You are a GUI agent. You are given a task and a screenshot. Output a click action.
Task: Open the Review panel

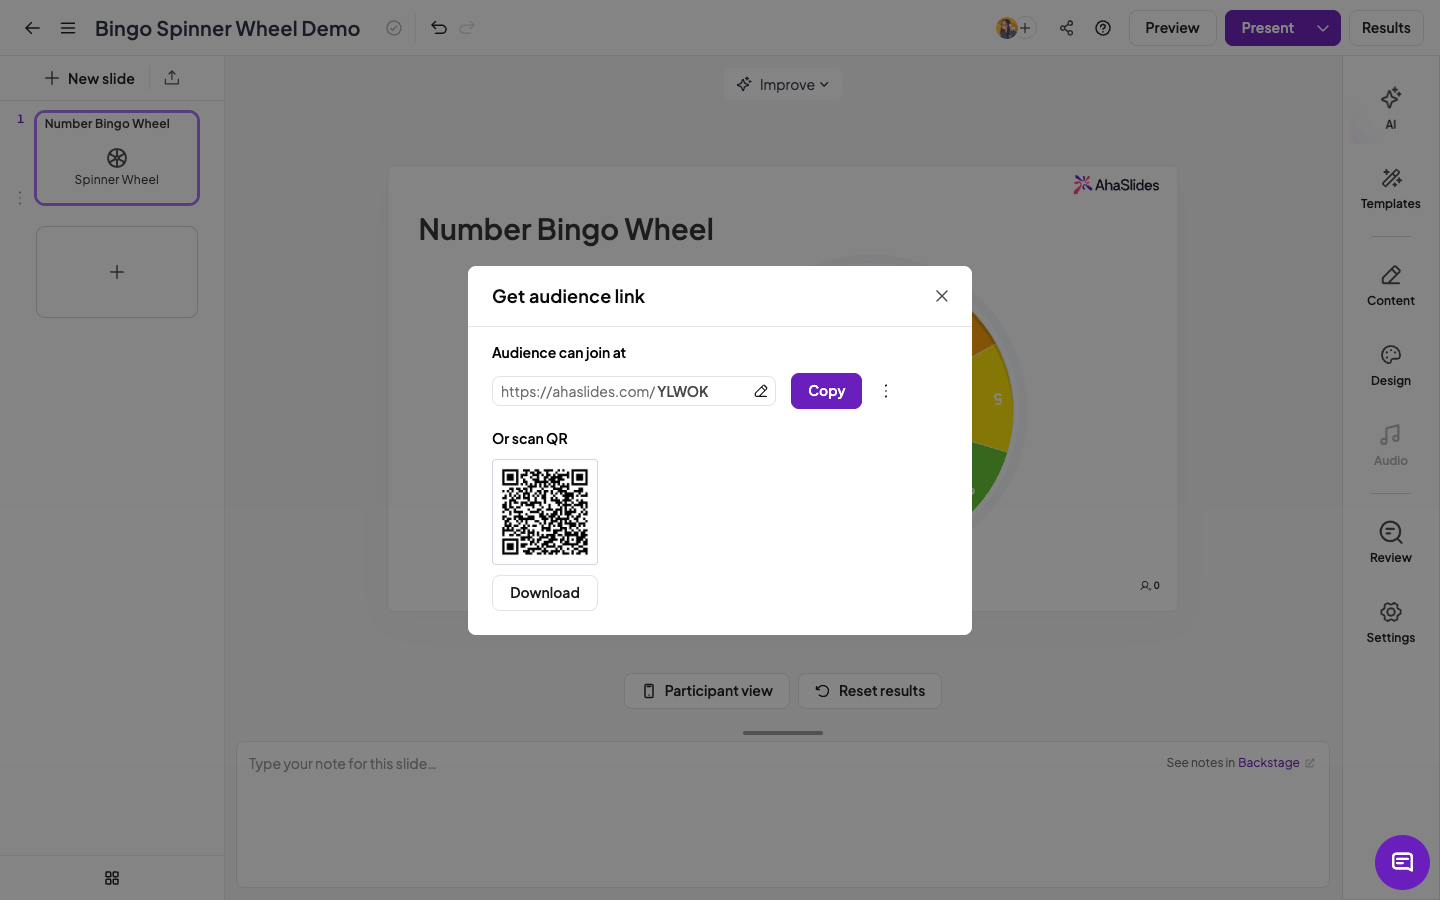[1391, 543]
